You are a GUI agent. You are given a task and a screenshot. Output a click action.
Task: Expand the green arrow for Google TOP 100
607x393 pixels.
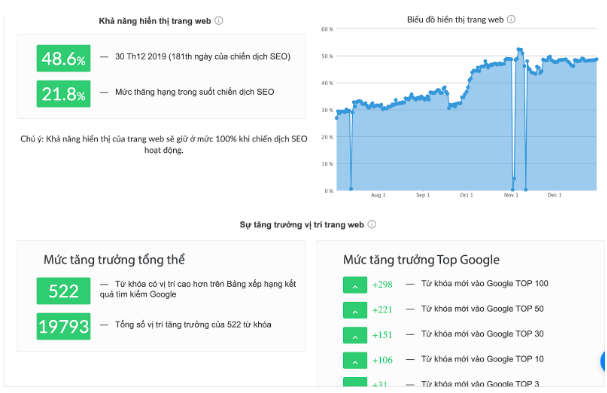click(355, 285)
